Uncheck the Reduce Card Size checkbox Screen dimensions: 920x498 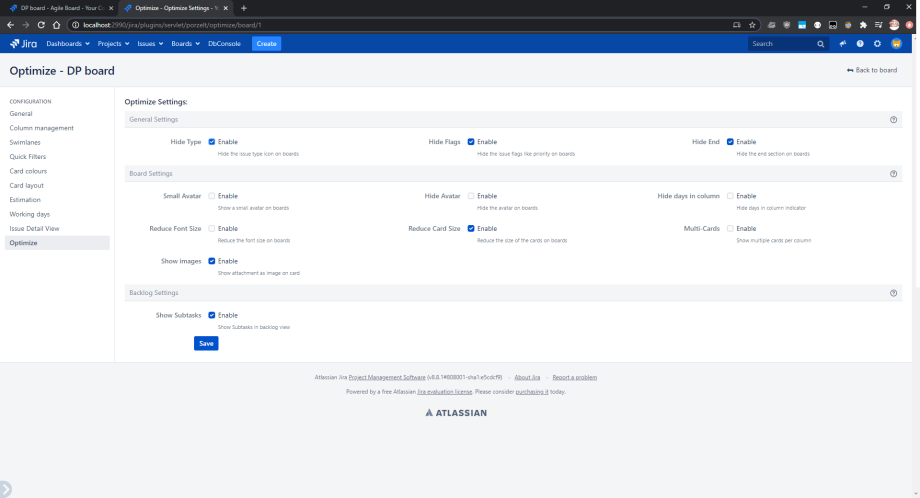[x=471, y=229]
